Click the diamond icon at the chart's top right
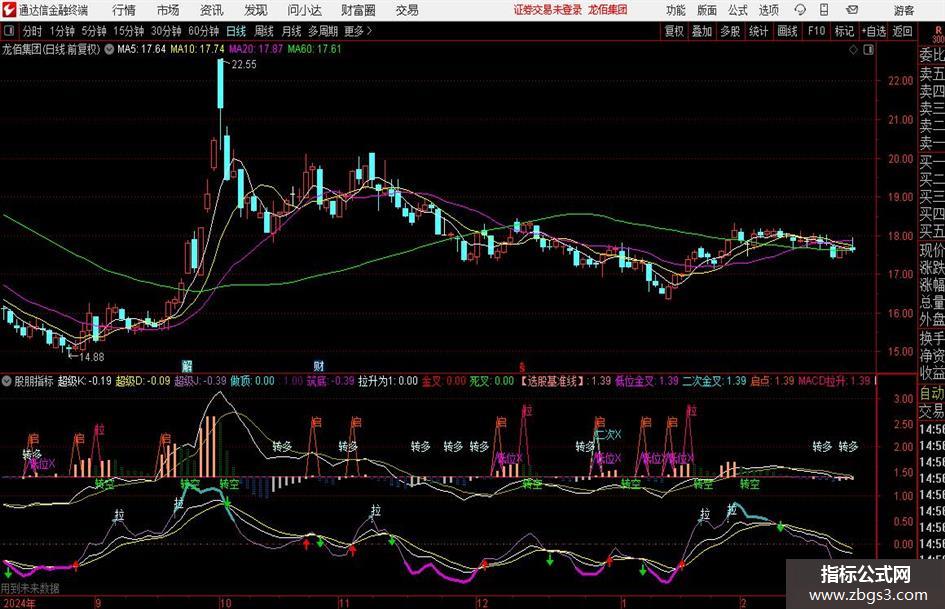This screenshot has height=609, width=945. click(853, 50)
